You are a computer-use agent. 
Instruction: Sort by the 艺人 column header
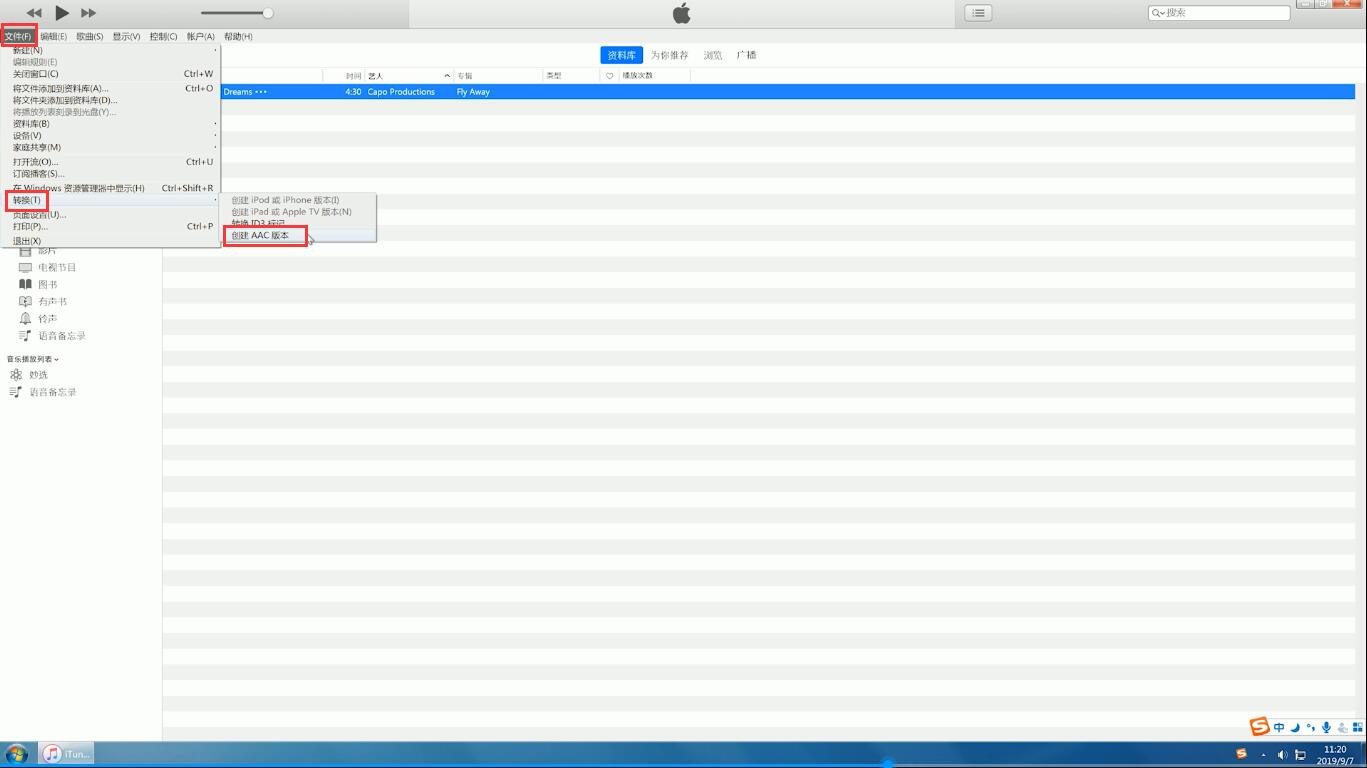click(409, 76)
